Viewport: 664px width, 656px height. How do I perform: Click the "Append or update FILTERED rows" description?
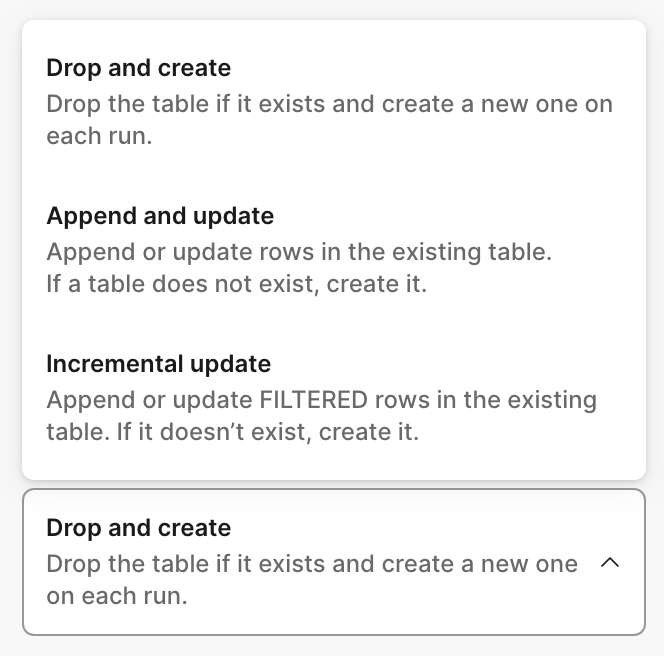coord(210,400)
